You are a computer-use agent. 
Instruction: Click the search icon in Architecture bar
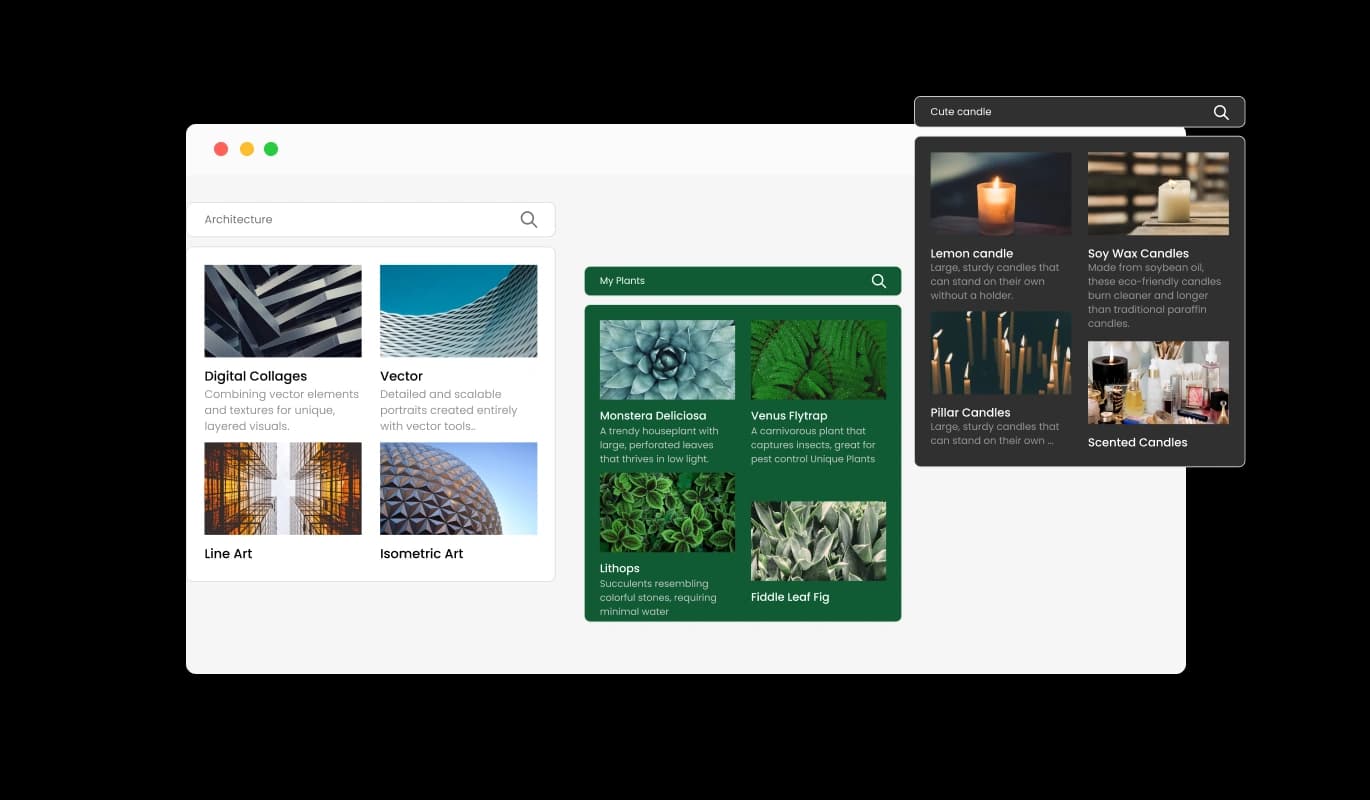pos(529,219)
